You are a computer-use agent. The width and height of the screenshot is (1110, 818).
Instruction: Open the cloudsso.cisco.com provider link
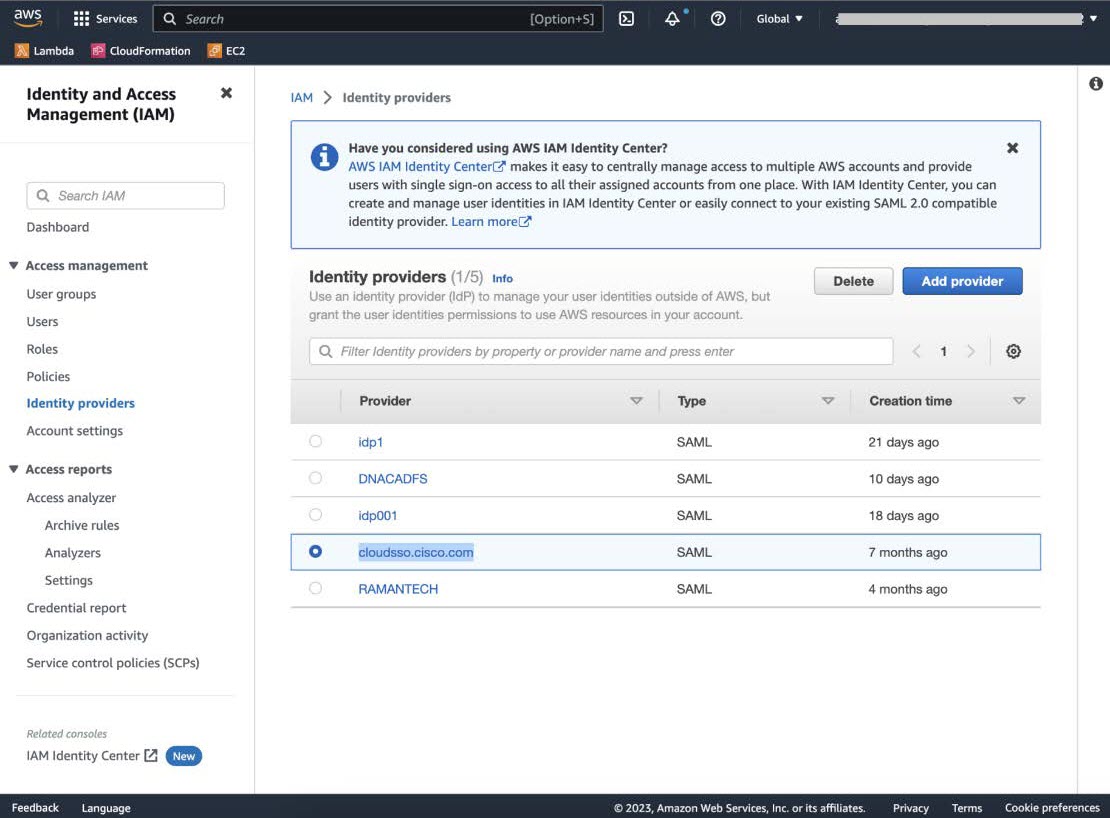point(416,552)
